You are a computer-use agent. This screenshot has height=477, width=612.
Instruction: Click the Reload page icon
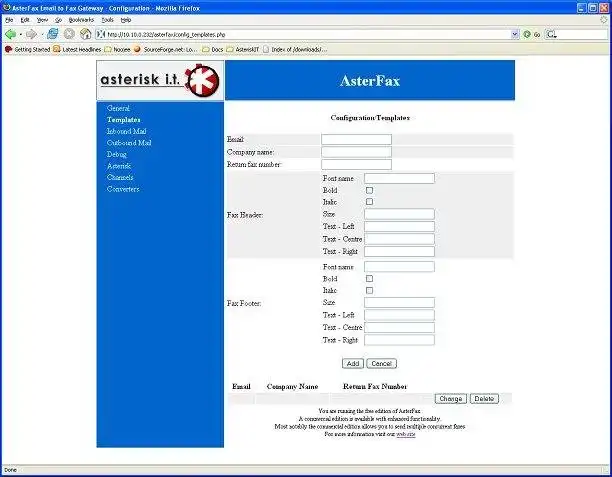(52, 34)
